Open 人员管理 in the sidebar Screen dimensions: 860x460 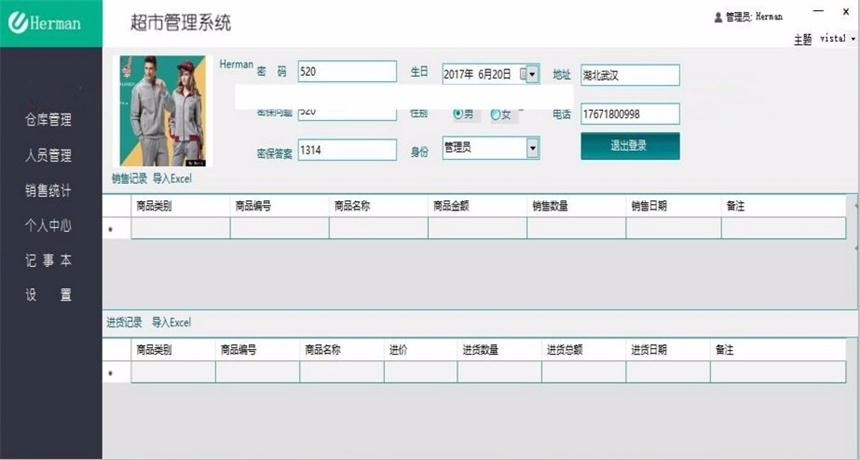48,155
